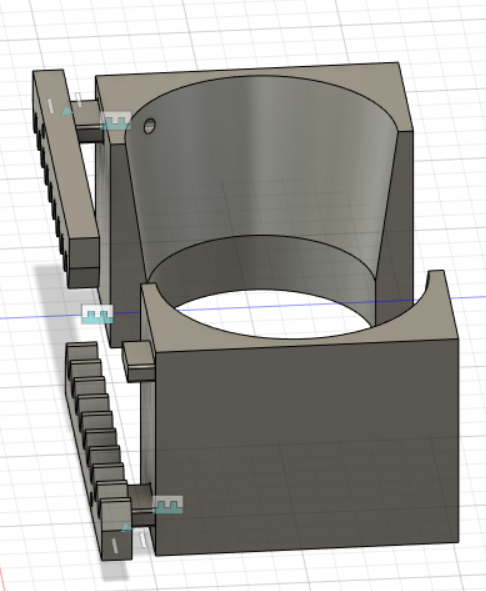The image size is (486, 591).
Task: Select the joint glyph on the front block's lower peg
Action: tap(168, 505)
